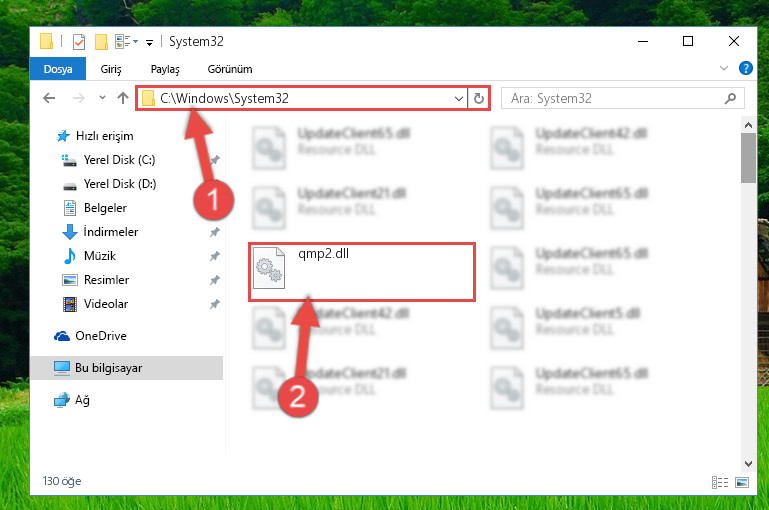Expand the ribbon chevron
The width and height of the screenshot is (769, 510).
(x=723, y=68)
